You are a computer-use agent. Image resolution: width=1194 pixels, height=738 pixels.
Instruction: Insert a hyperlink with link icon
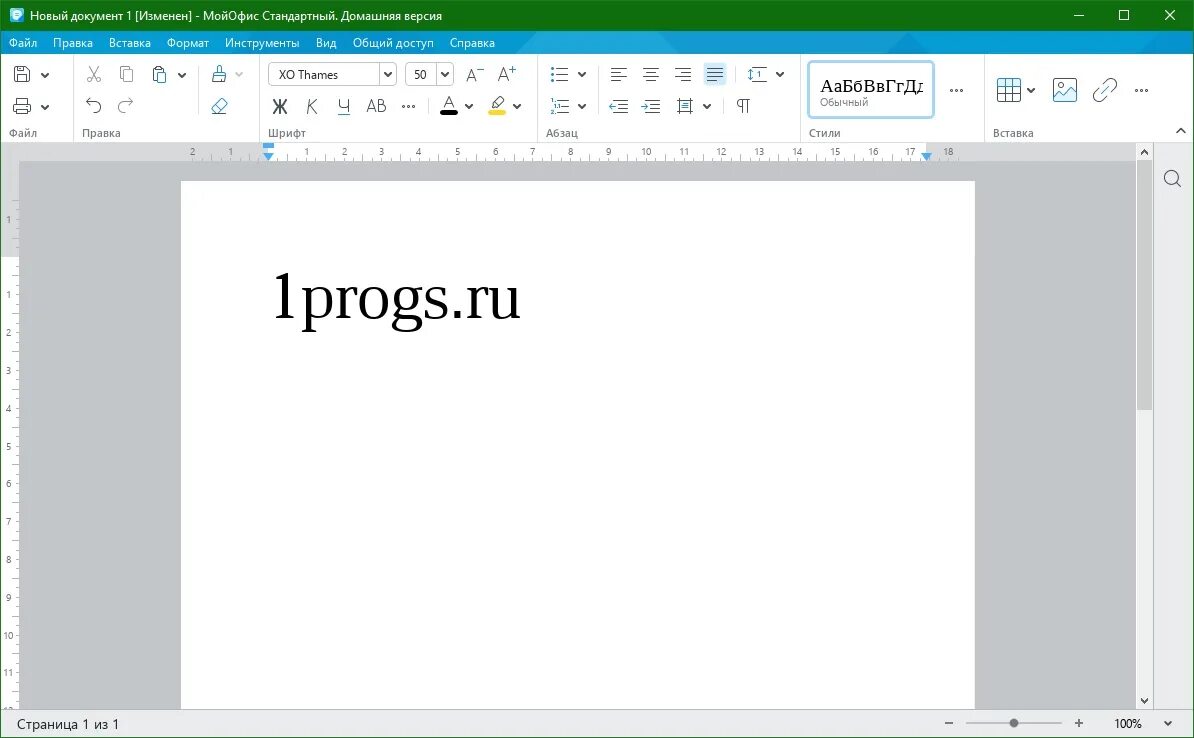pyautogui.click(x=1104, y=90)
